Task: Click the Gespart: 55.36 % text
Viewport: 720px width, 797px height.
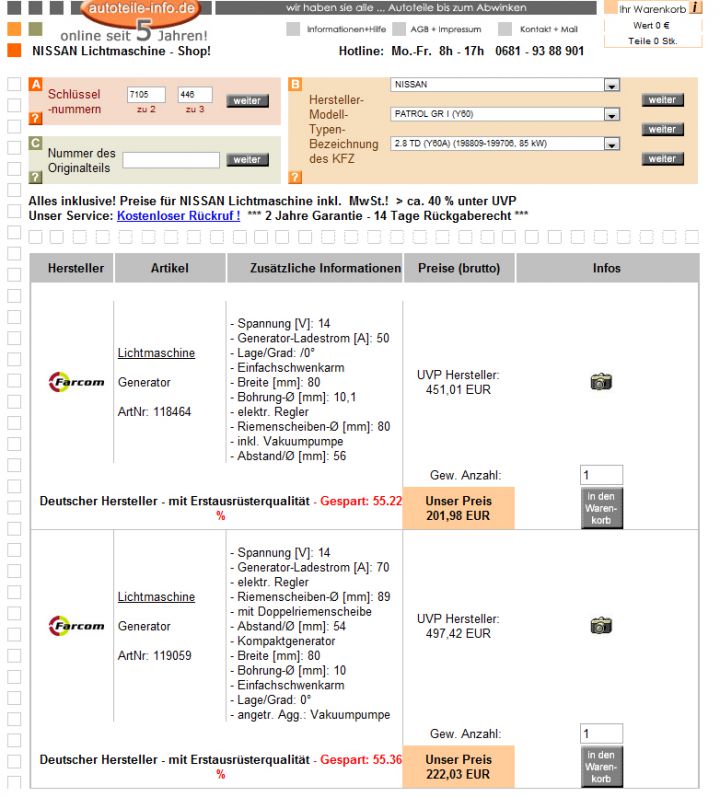Action: pyautogui.click(x=360, y=760)
